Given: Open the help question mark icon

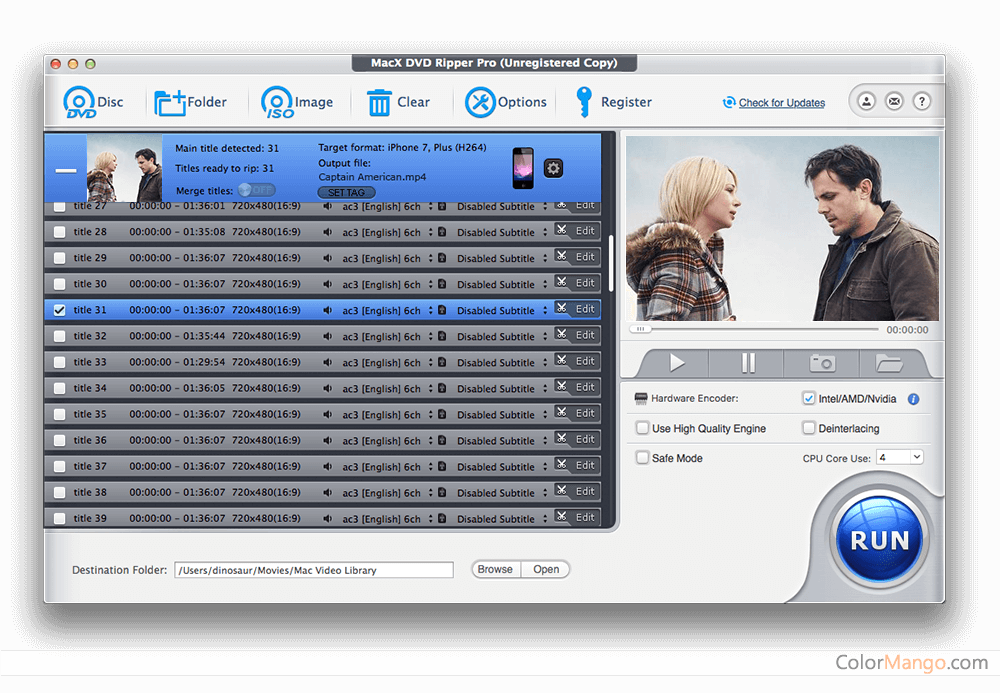Looking at the screenshot, I should [922, 101].
